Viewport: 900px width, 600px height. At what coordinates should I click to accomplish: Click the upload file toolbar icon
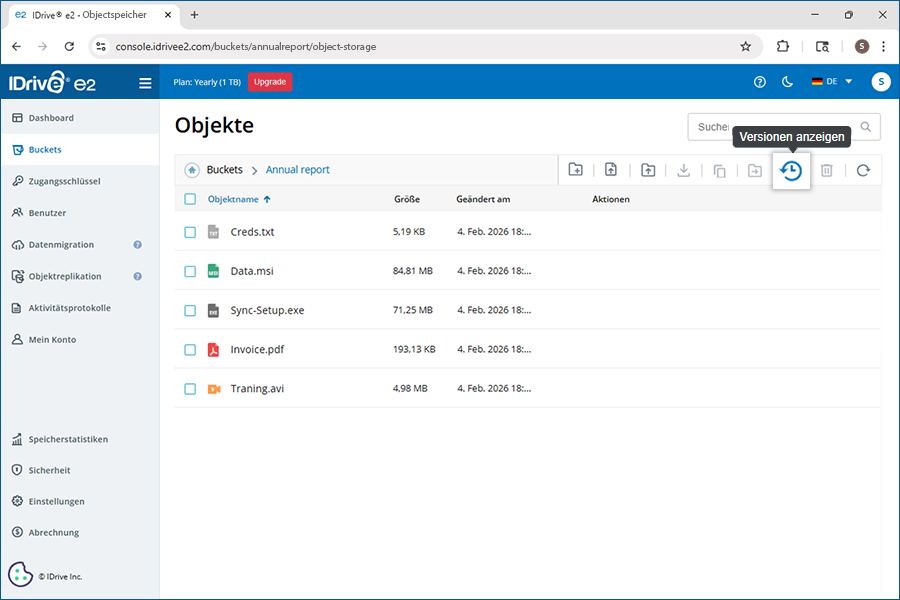611,170
